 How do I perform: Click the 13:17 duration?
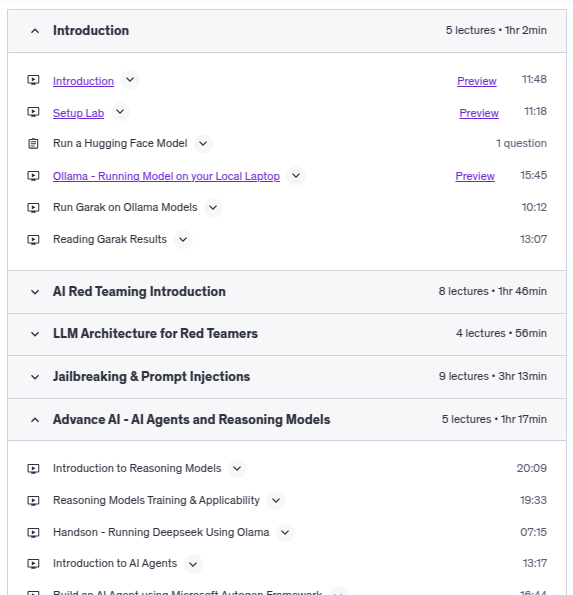(535, 563)
